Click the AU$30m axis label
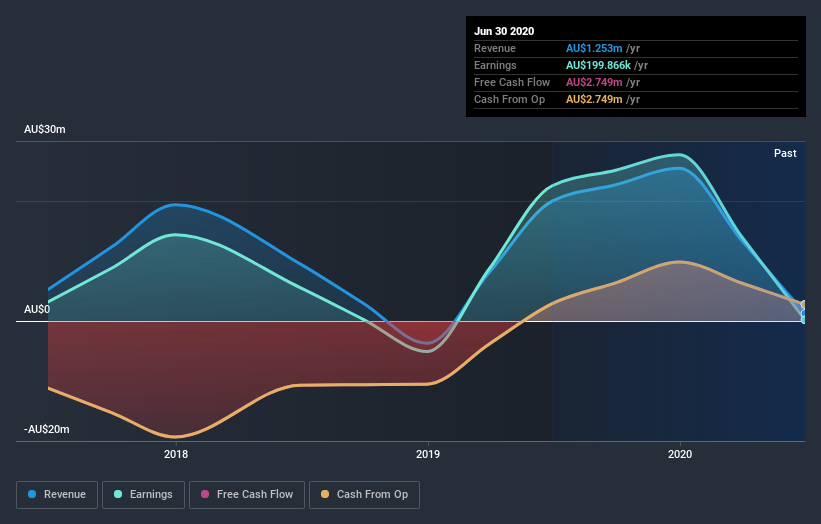The height and width of the screenshot is (524, 821). pos(45,129)
